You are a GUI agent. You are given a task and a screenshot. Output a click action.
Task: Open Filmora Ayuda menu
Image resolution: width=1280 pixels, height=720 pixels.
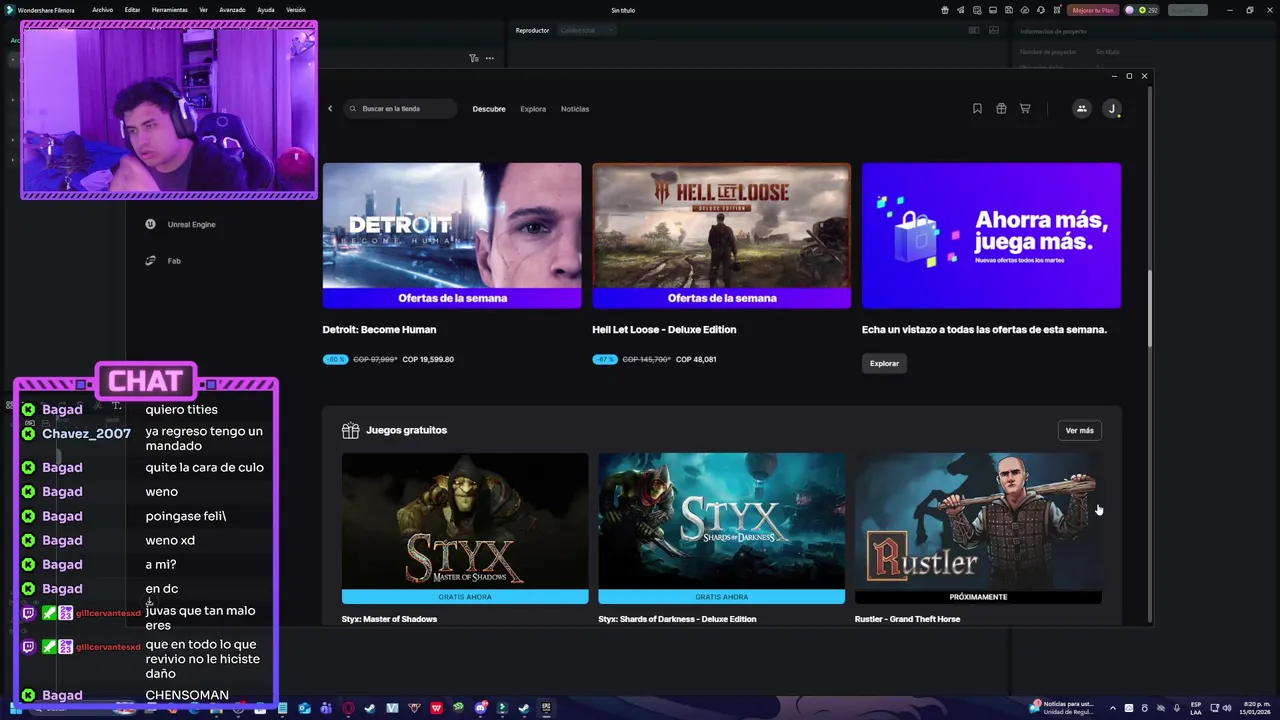266,10
